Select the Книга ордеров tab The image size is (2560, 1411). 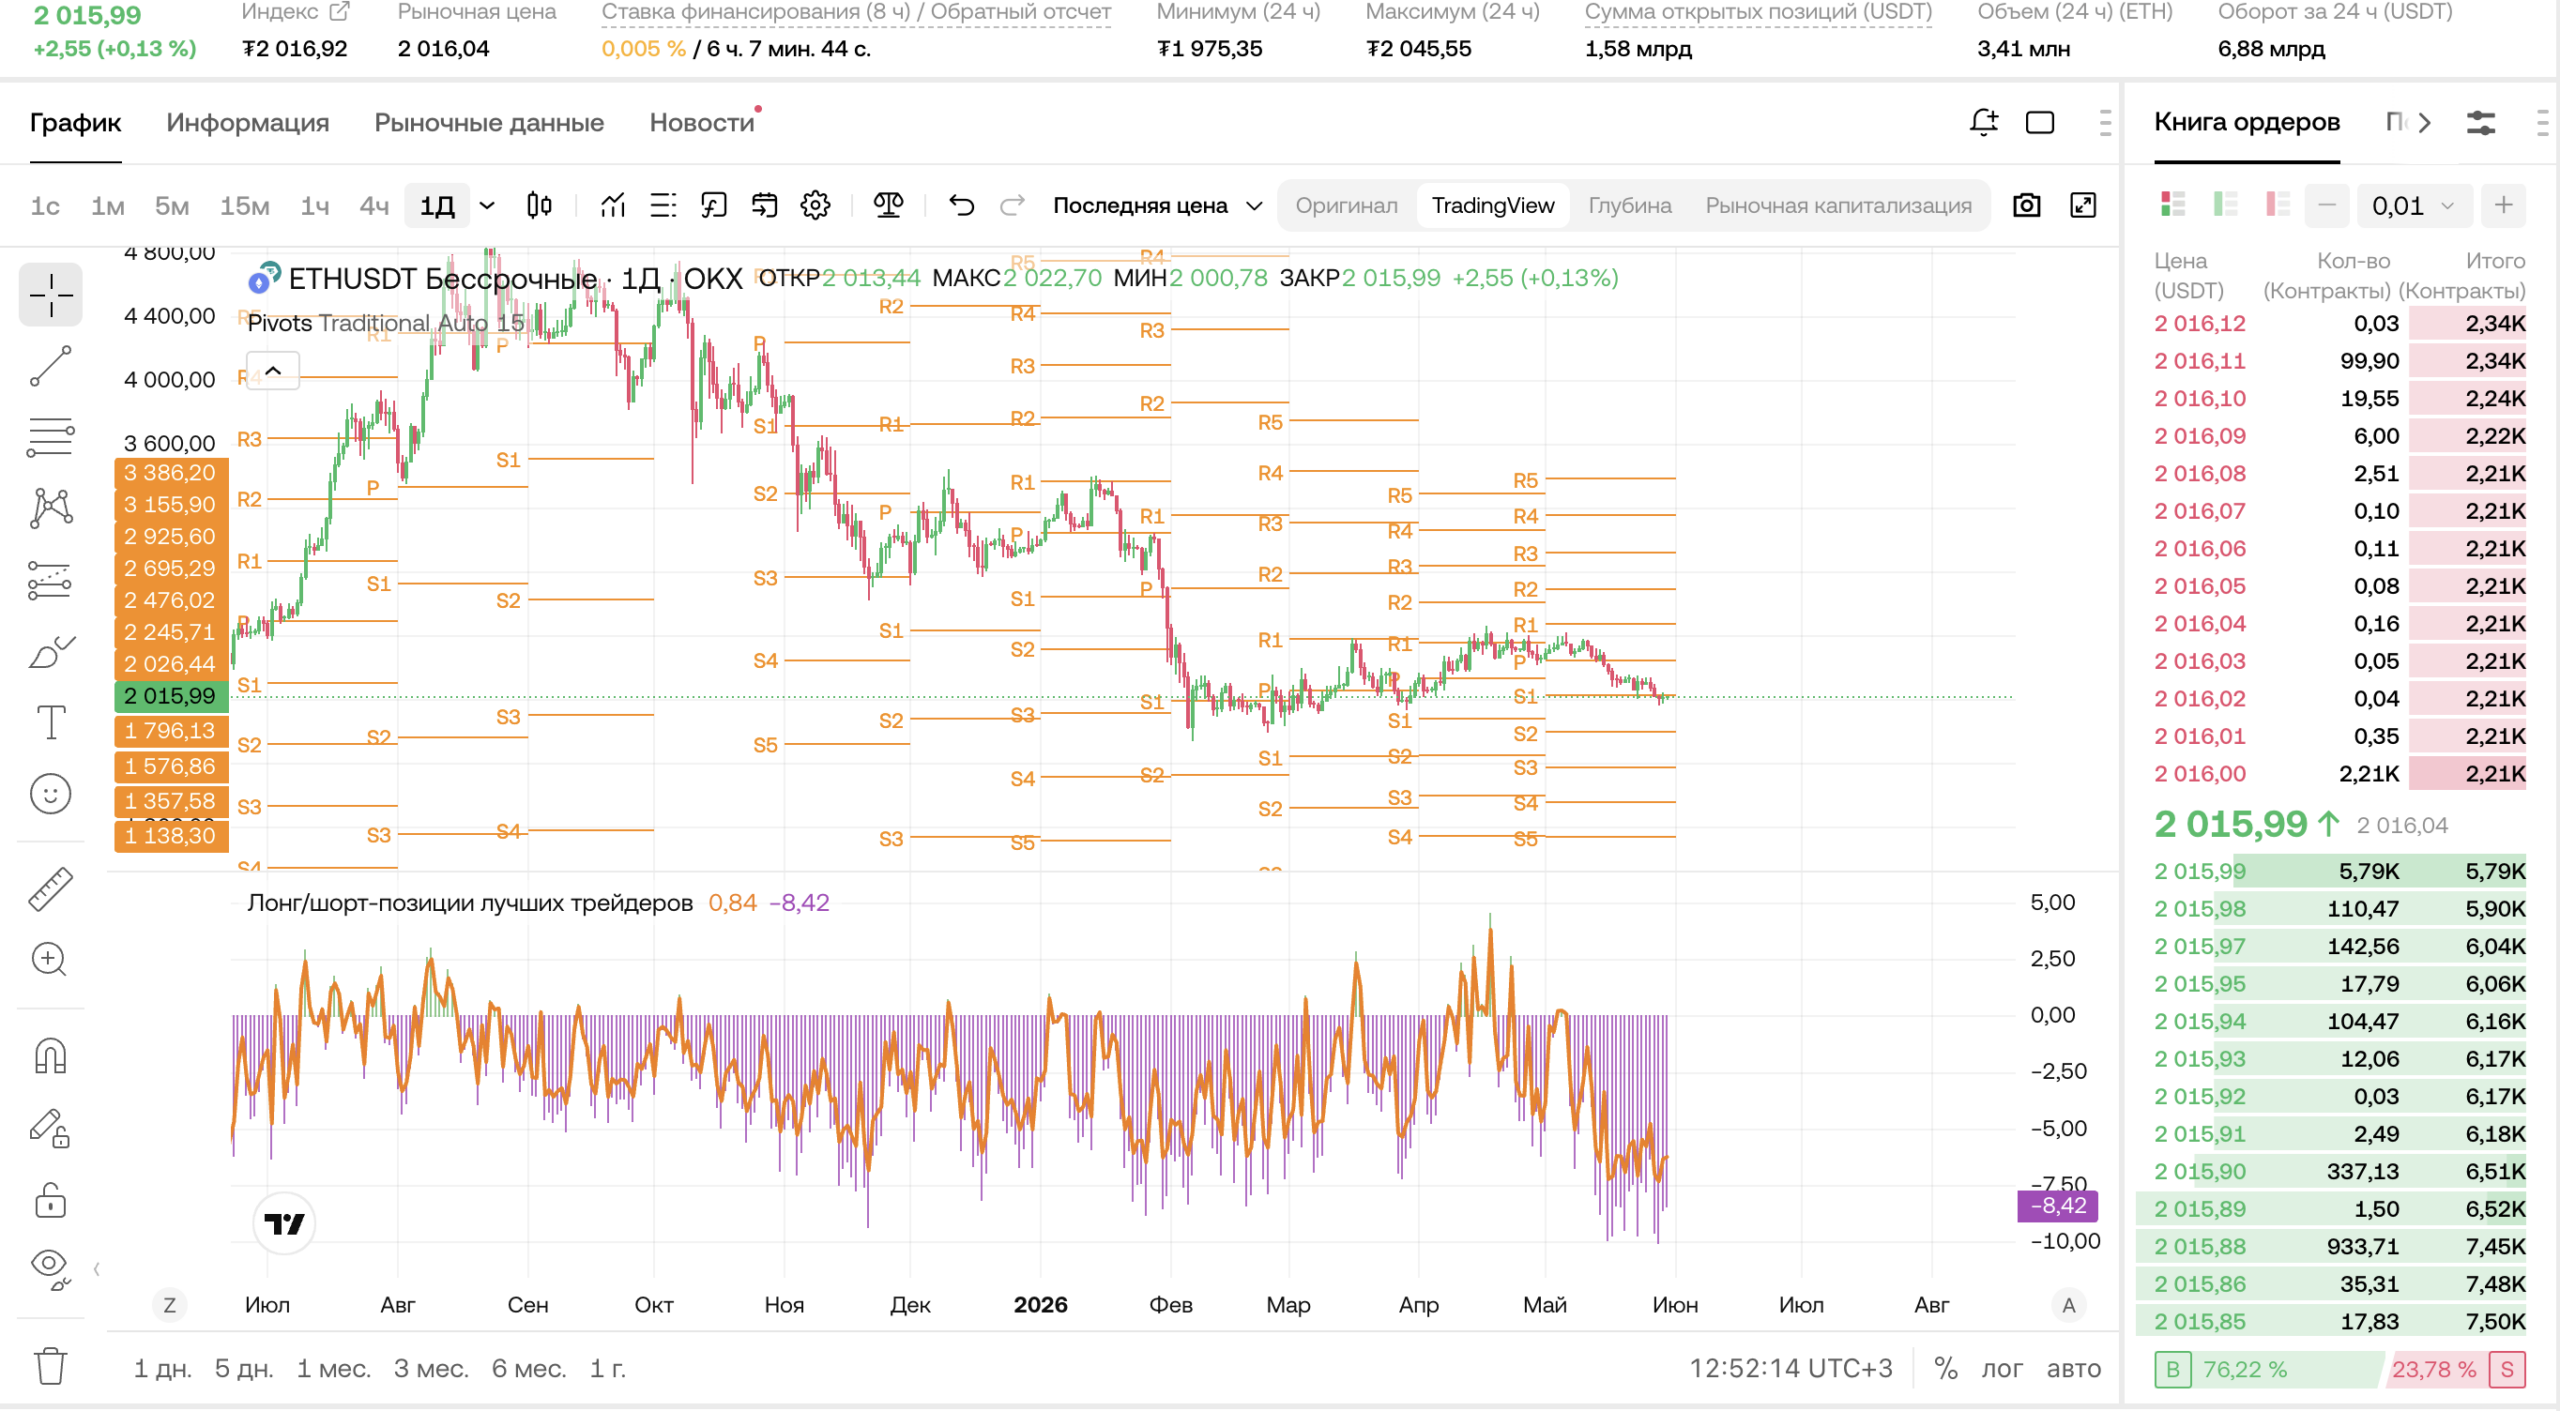tap(2246, 122)
